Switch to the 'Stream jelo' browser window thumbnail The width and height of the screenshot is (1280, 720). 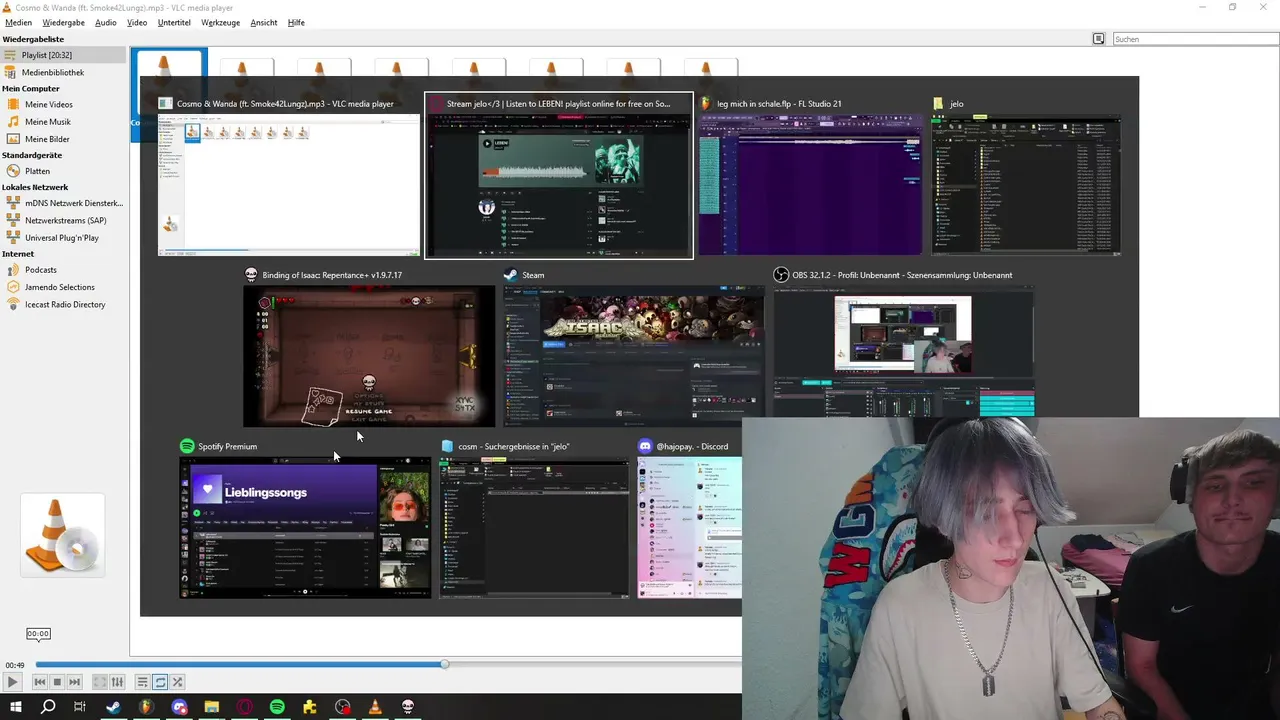point(559,176)
